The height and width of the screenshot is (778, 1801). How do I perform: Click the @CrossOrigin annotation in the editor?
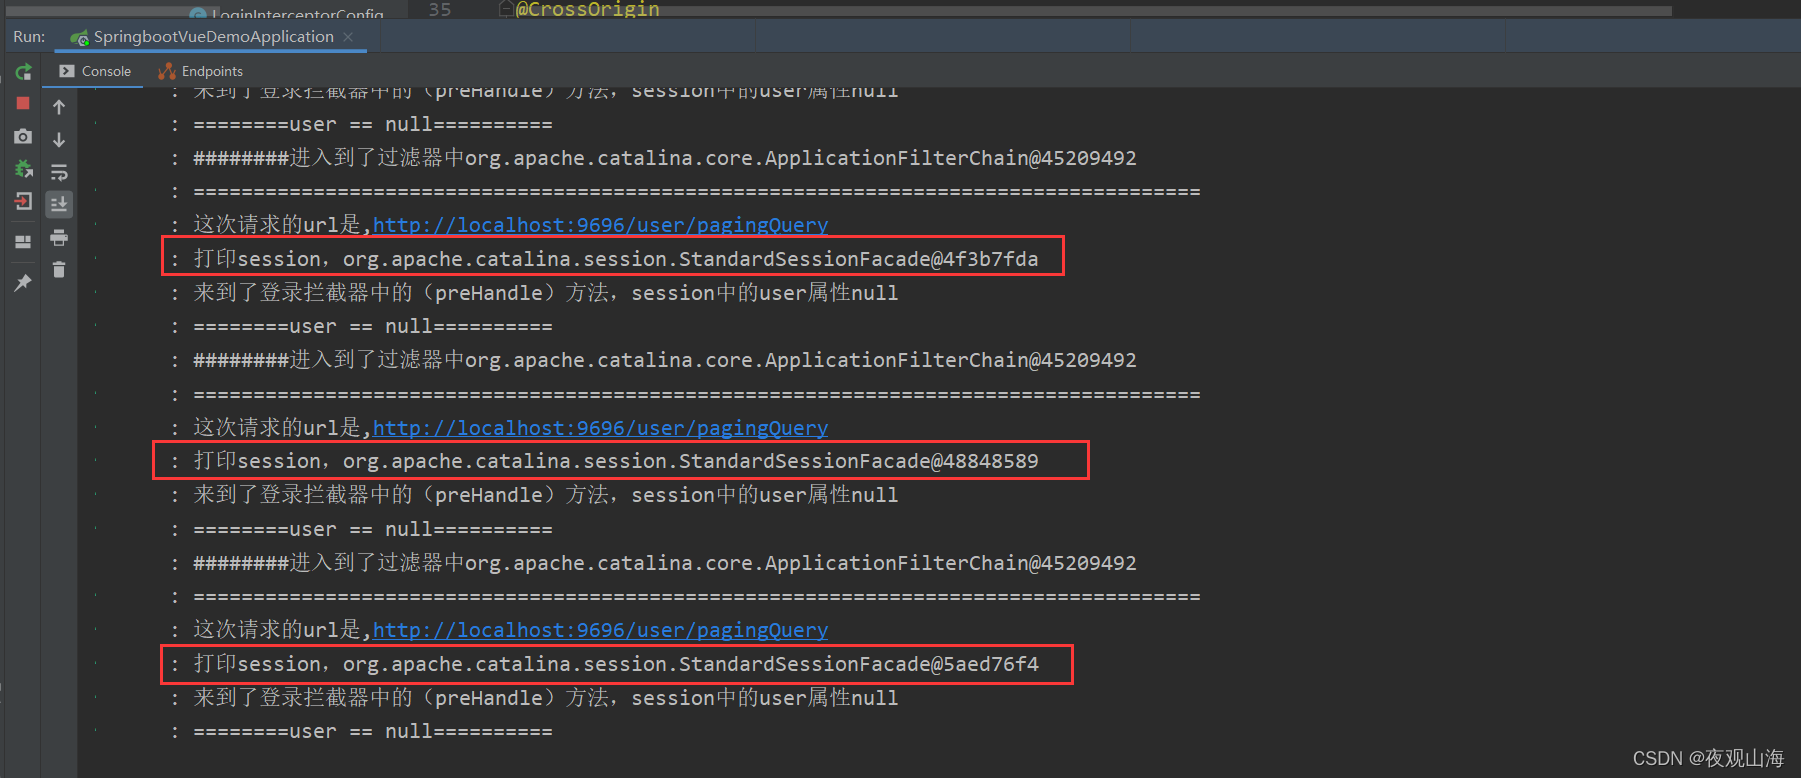(x=588, y=9)
